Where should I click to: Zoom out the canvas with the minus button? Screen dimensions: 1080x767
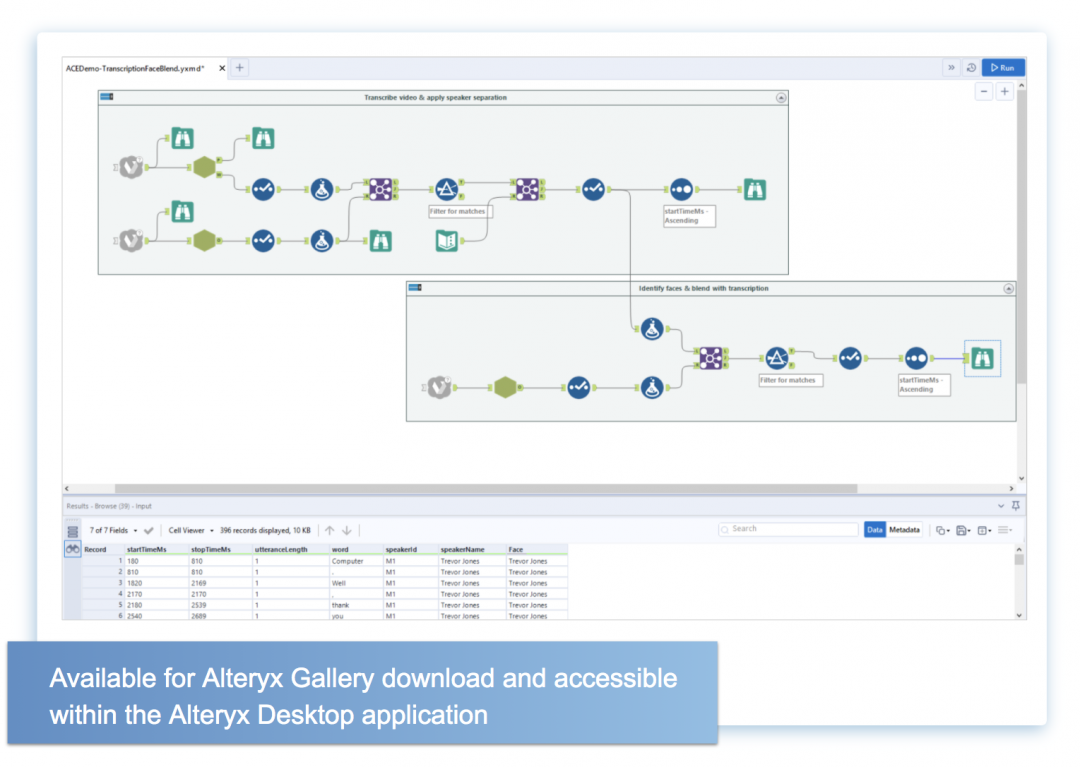tap(984, 92)
